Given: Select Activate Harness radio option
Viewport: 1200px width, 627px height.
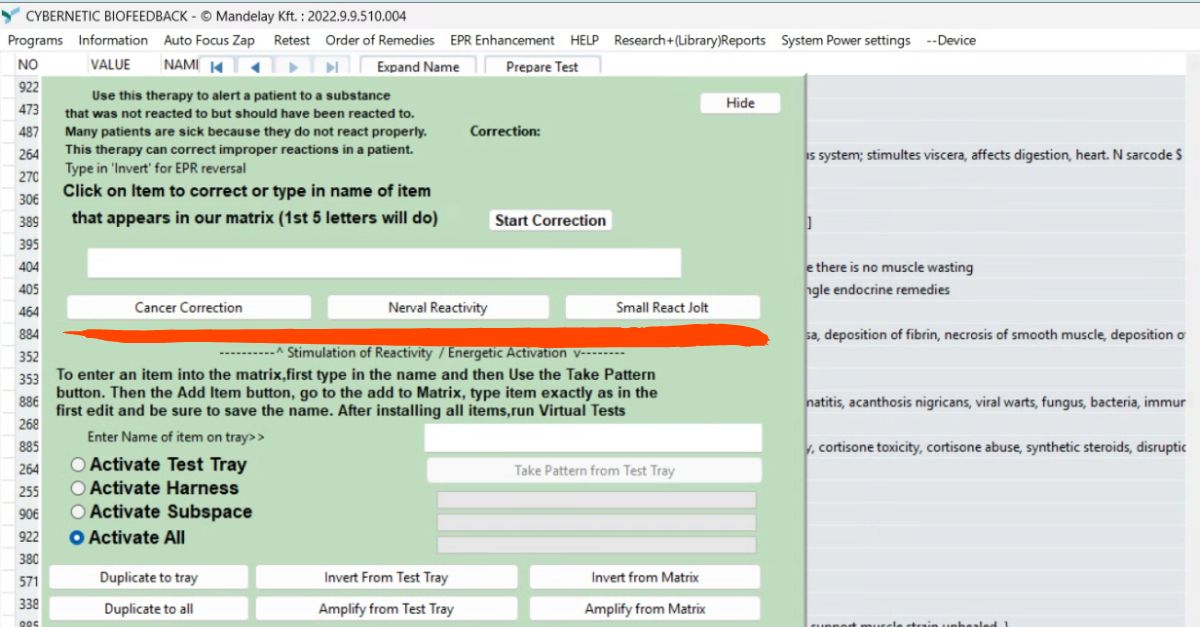Looking at the screenshot, I should click(x=78, y=489).
